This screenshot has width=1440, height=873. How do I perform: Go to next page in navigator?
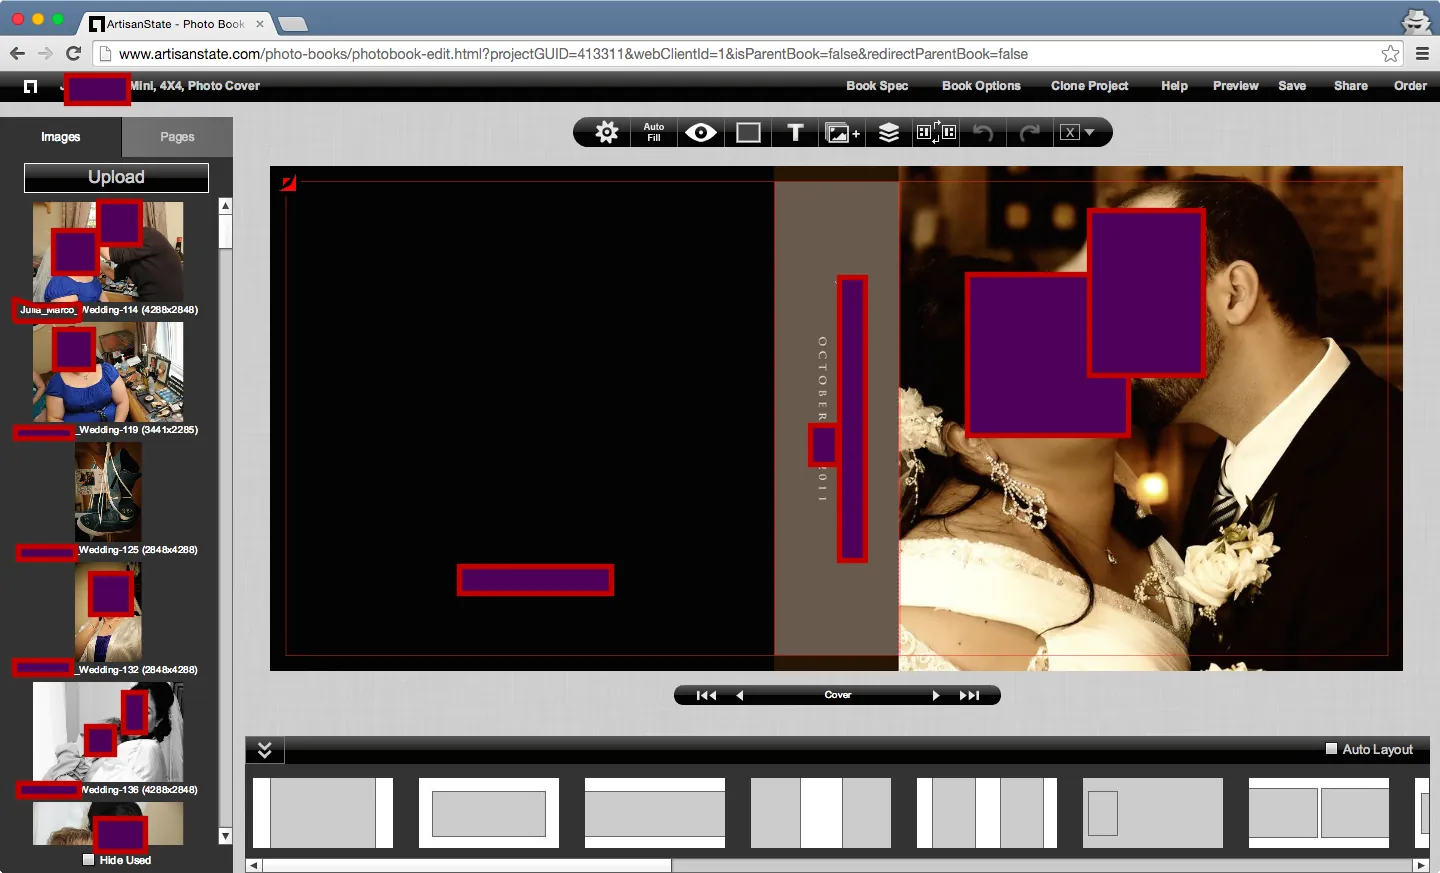[x=936, y=695]
